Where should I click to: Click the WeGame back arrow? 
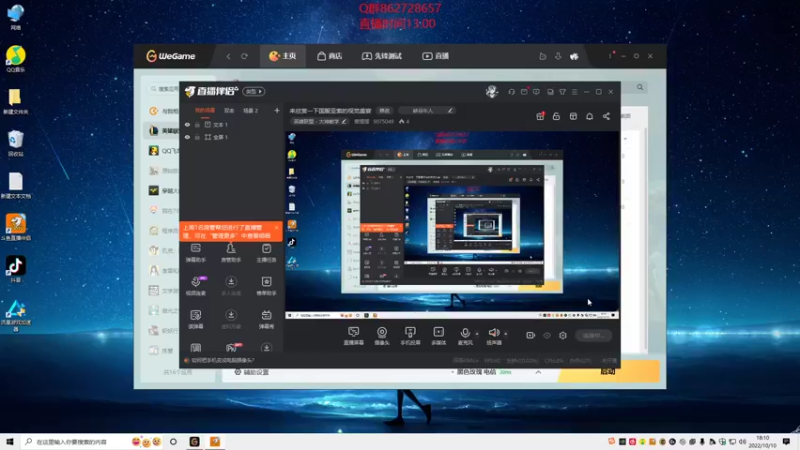(x=228, y=56)
